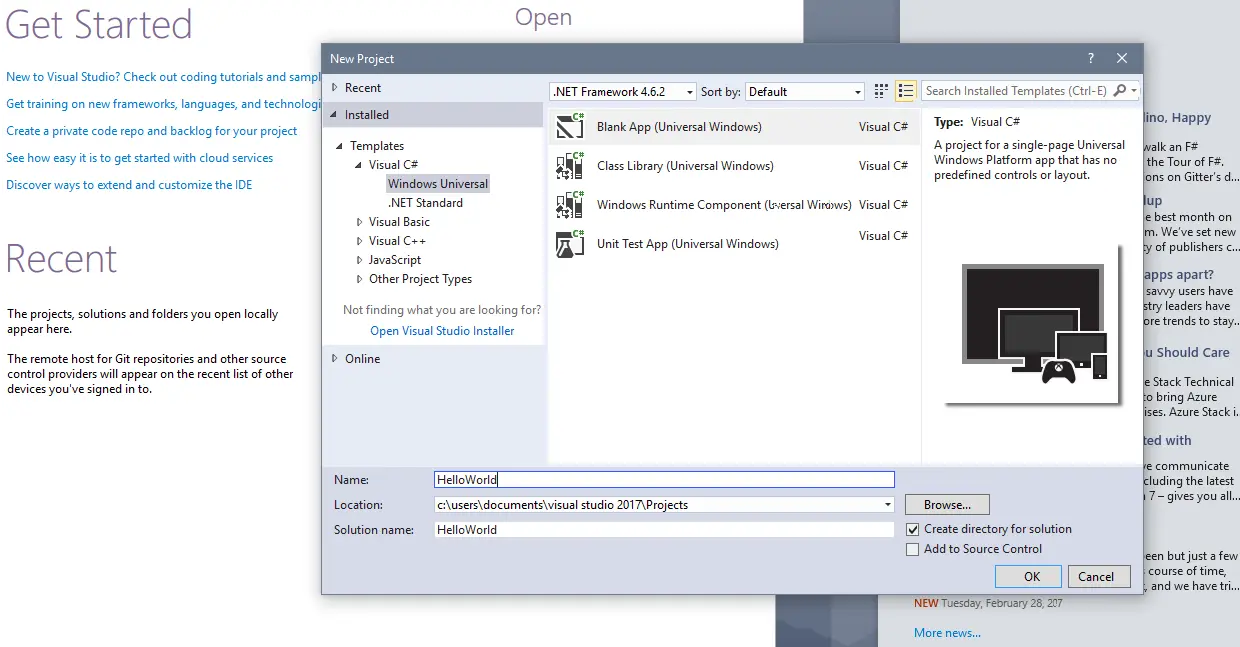Screen dimensions: 1240x647
Task: Open Visual Studio Installer link
Action: [x=442, y=331]
